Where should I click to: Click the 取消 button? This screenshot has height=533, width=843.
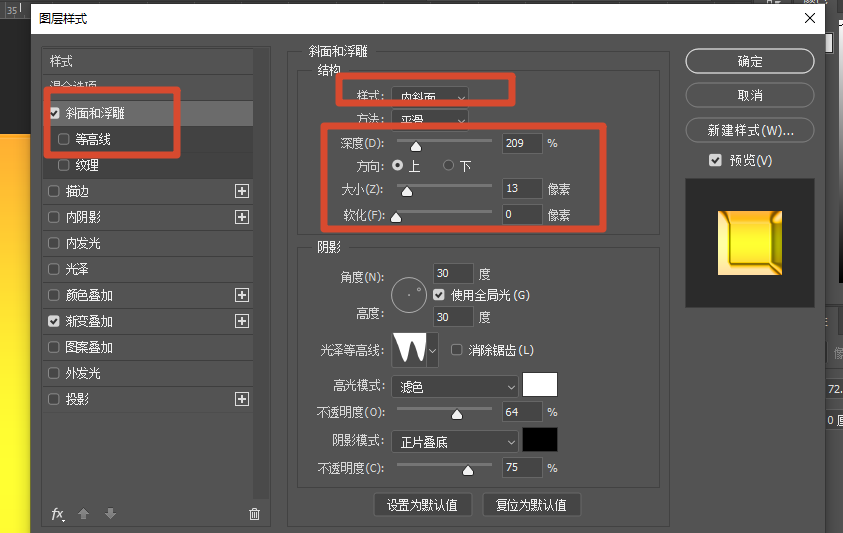coord(750,95)
